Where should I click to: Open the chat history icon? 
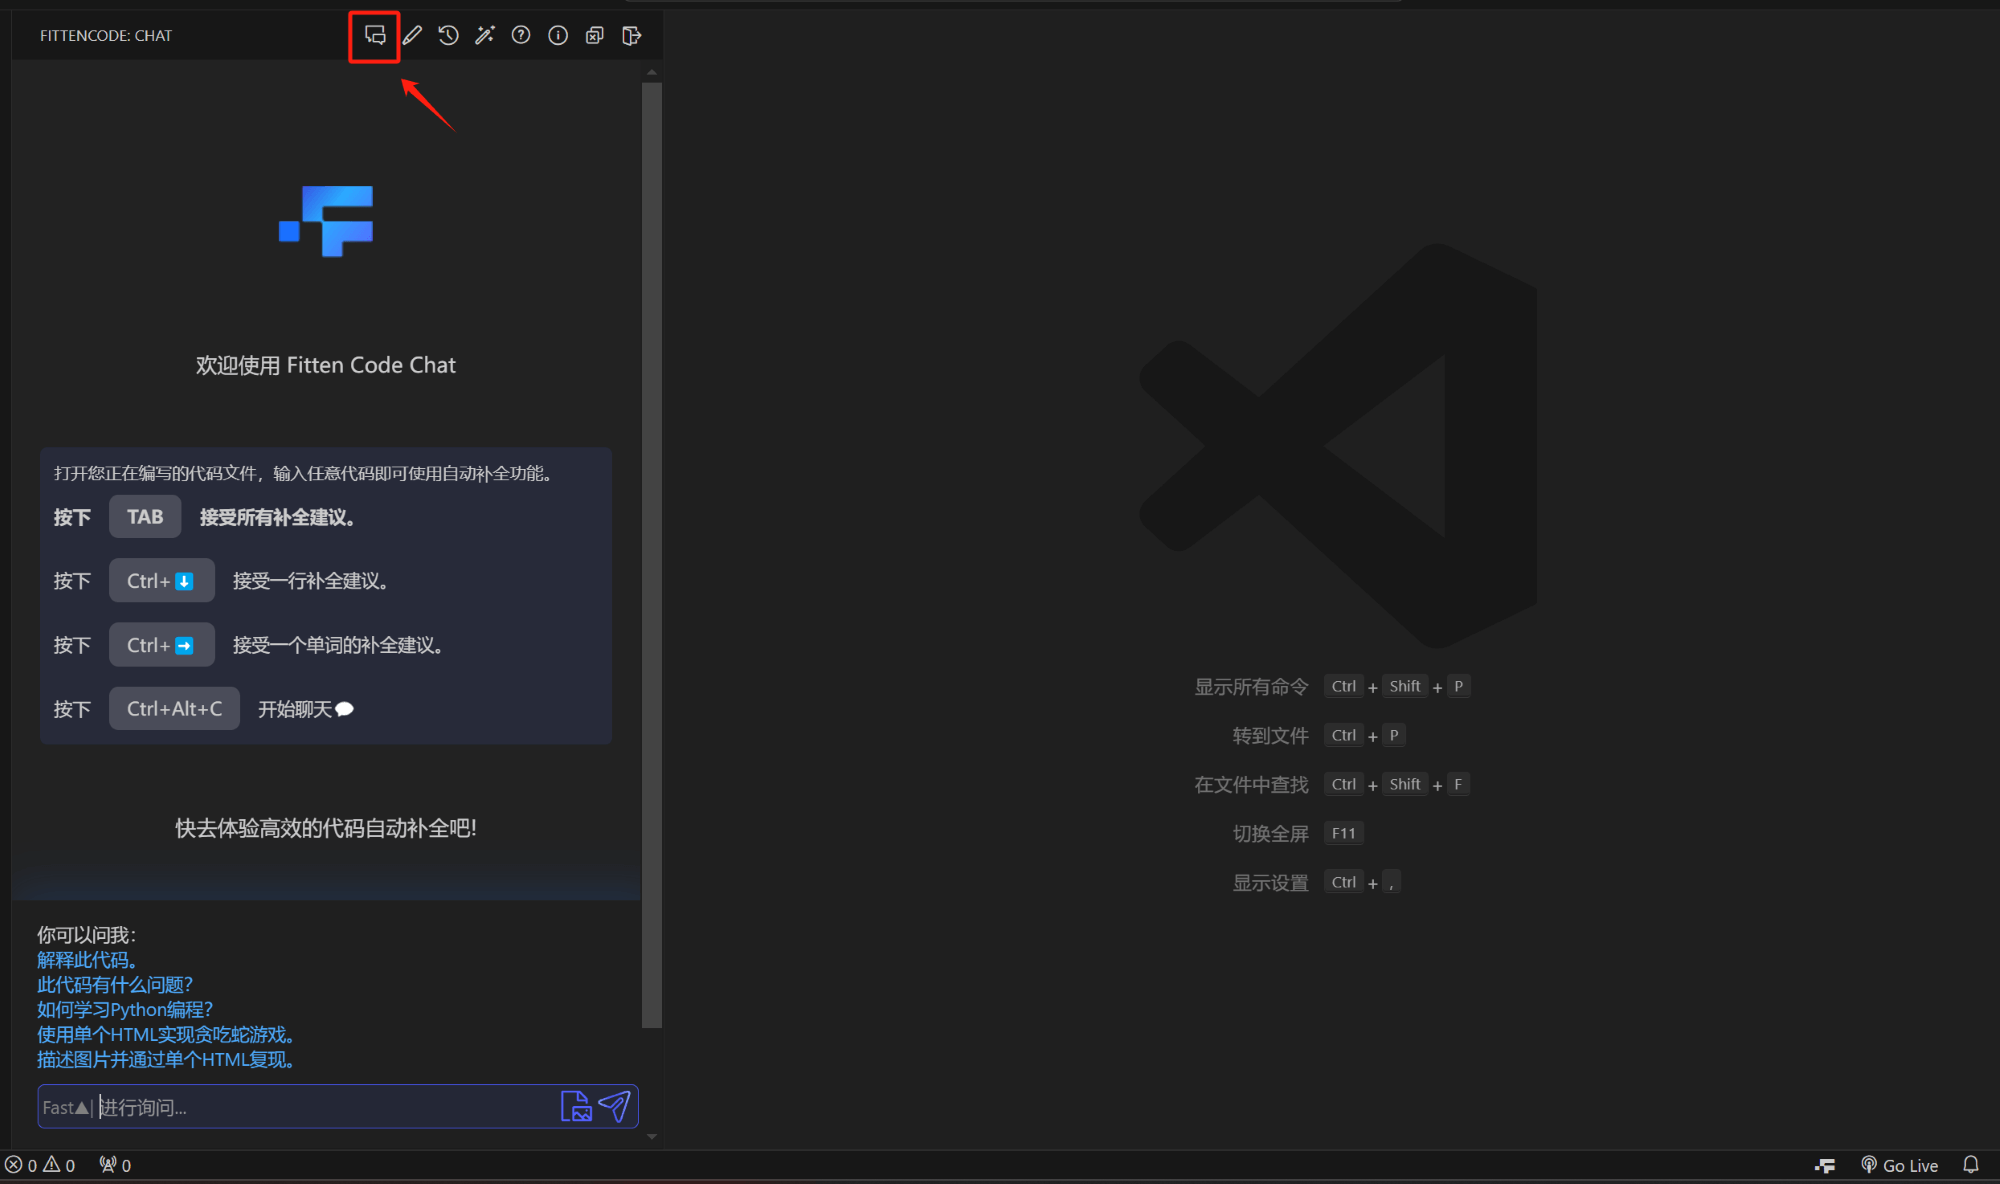point(448,35)
